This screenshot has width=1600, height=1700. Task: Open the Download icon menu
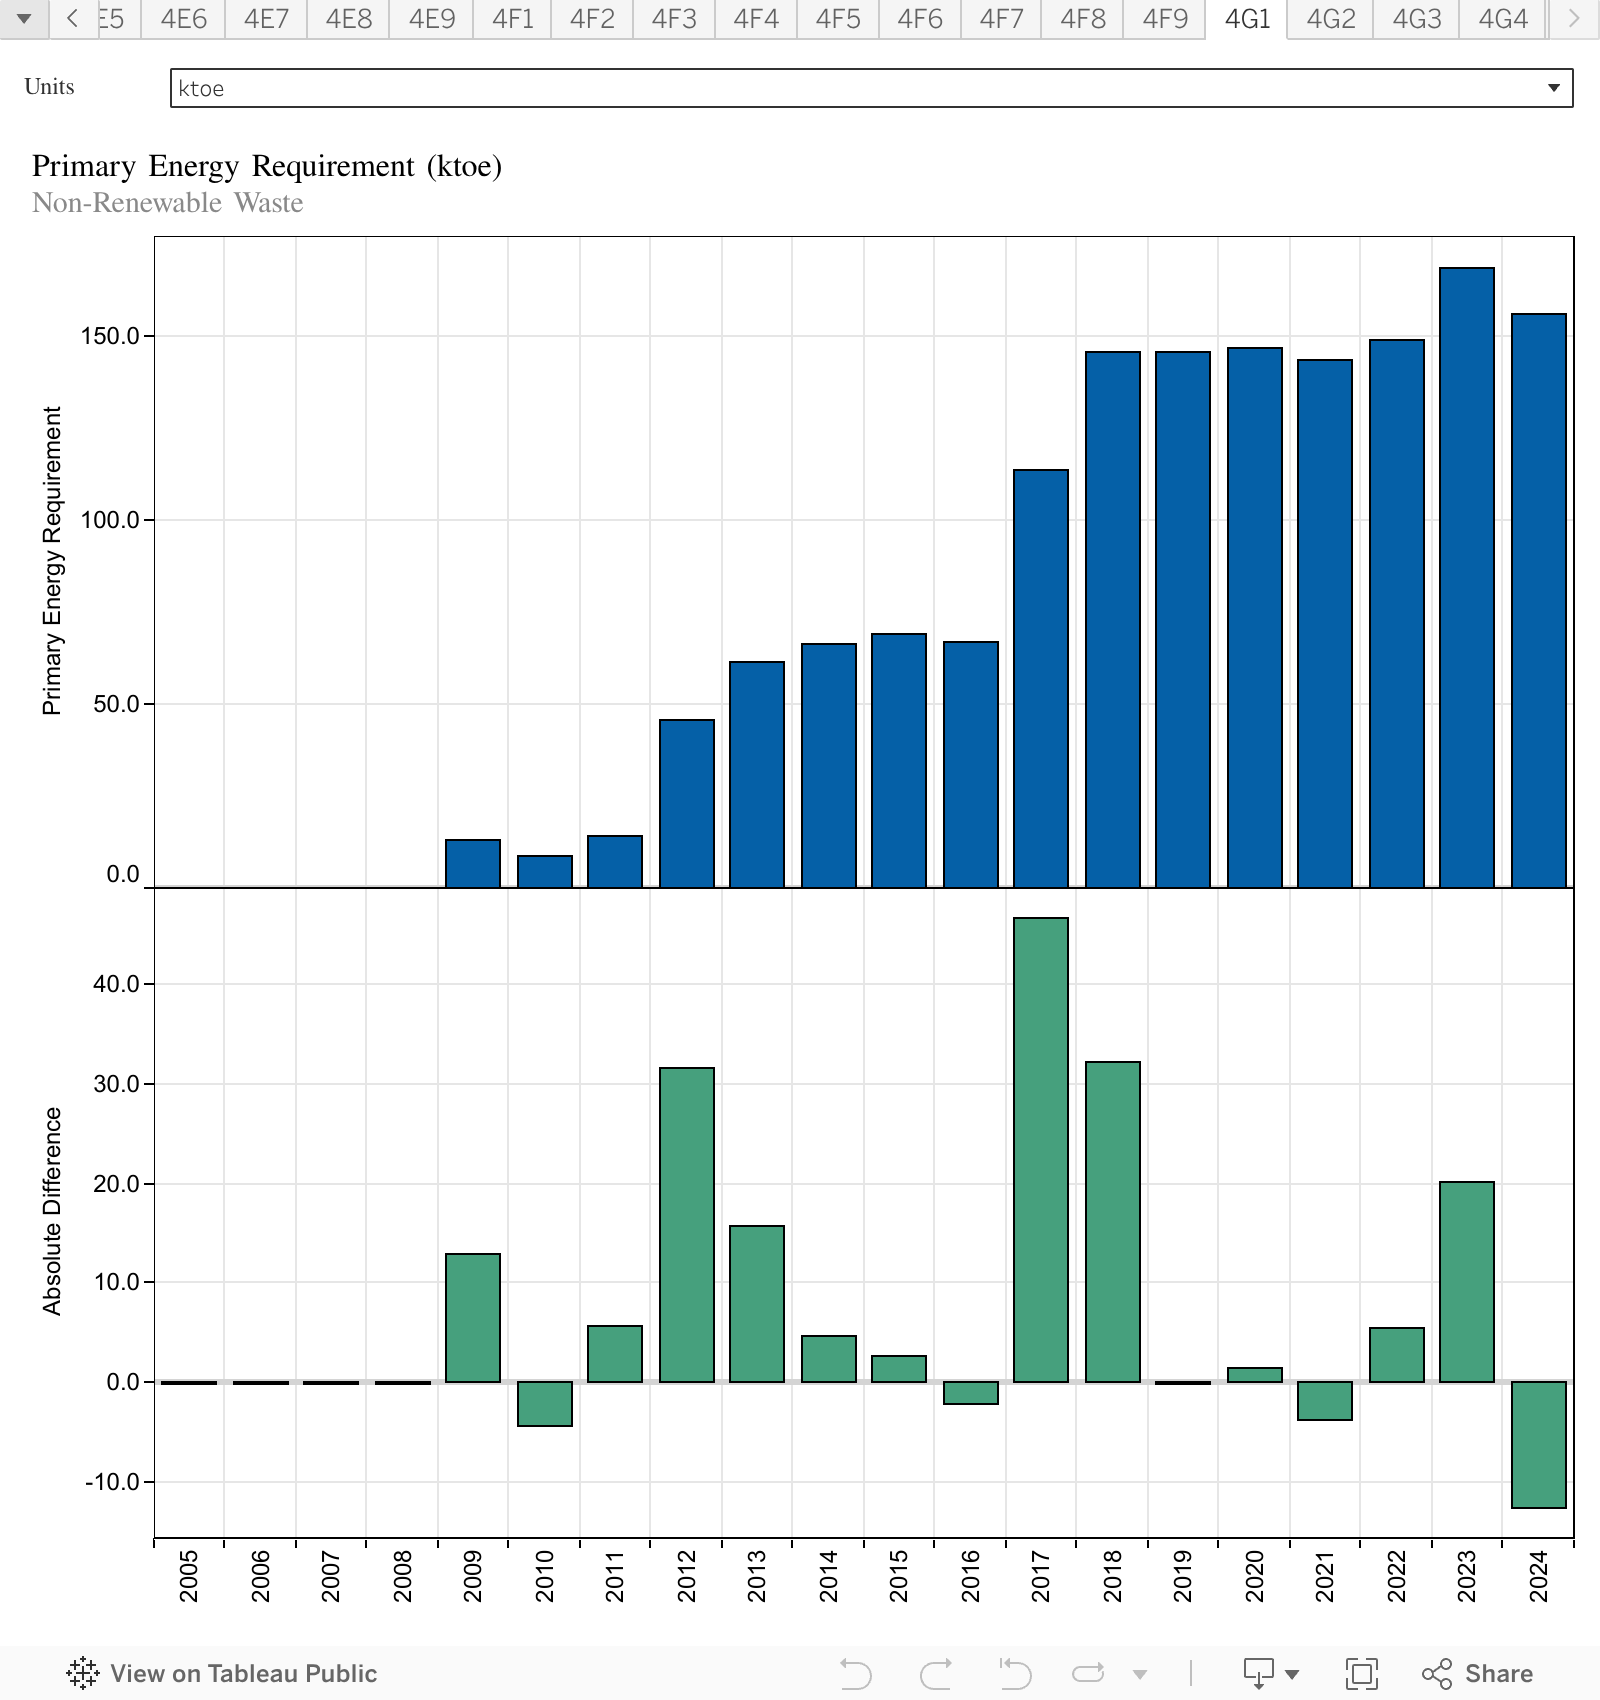pyautogui.click(x=1269, y=1673)
